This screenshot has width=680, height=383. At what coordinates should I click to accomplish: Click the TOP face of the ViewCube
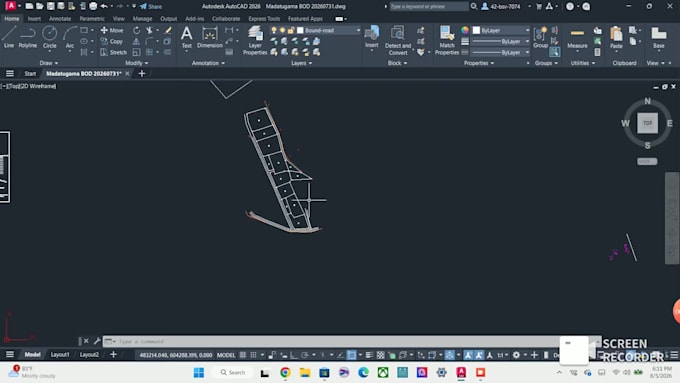click(x=647, y=123)
